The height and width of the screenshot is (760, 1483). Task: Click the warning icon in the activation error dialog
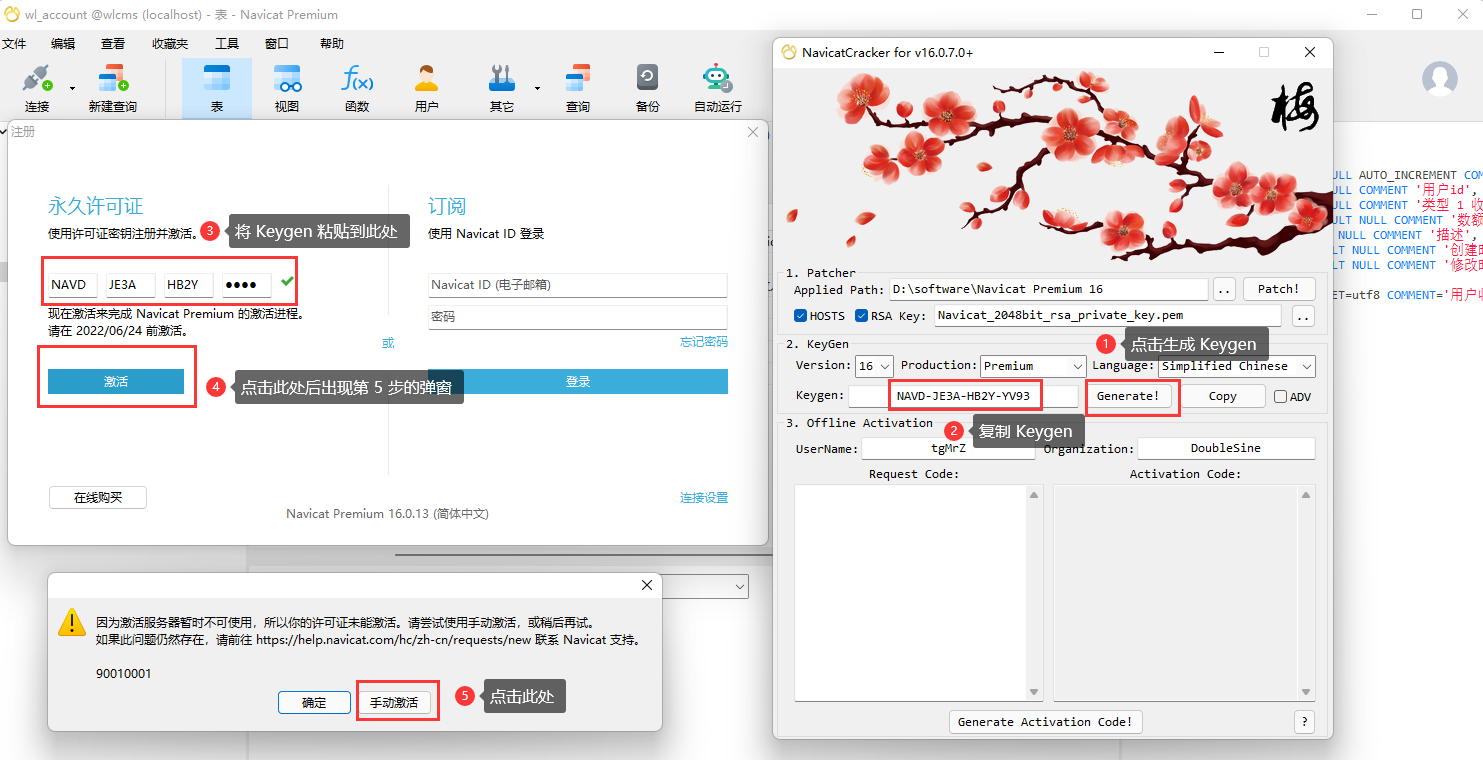pyautogui.click(x=72, y=622)
